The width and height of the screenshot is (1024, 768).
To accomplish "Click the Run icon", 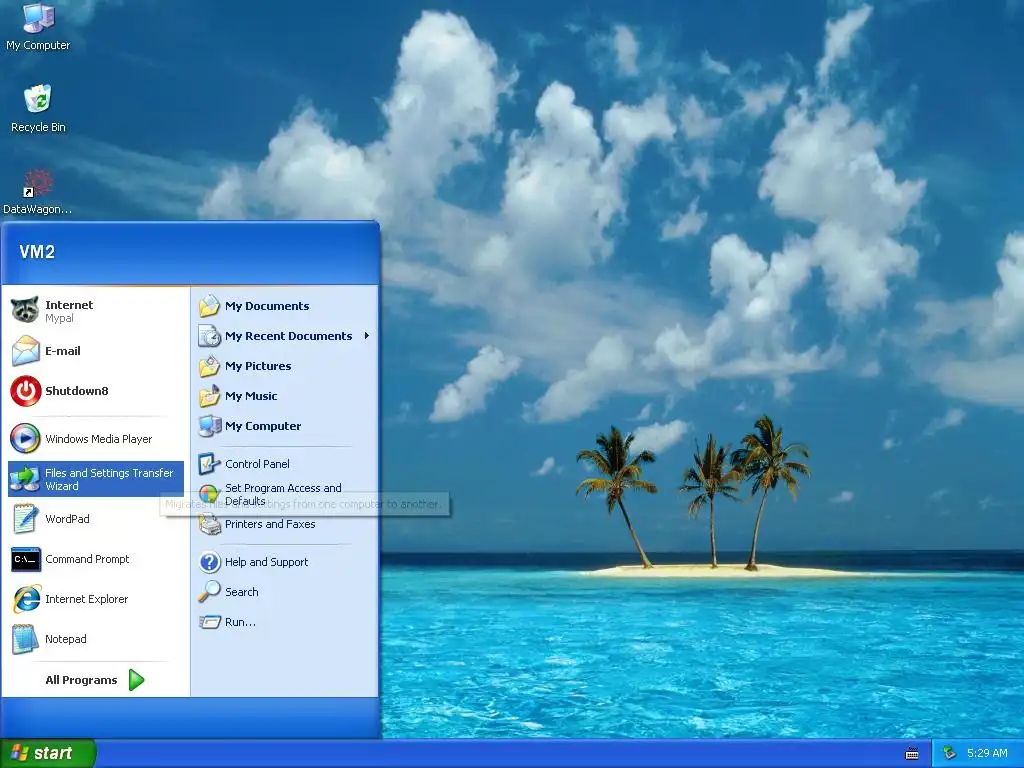I will (x=209, y=622).
